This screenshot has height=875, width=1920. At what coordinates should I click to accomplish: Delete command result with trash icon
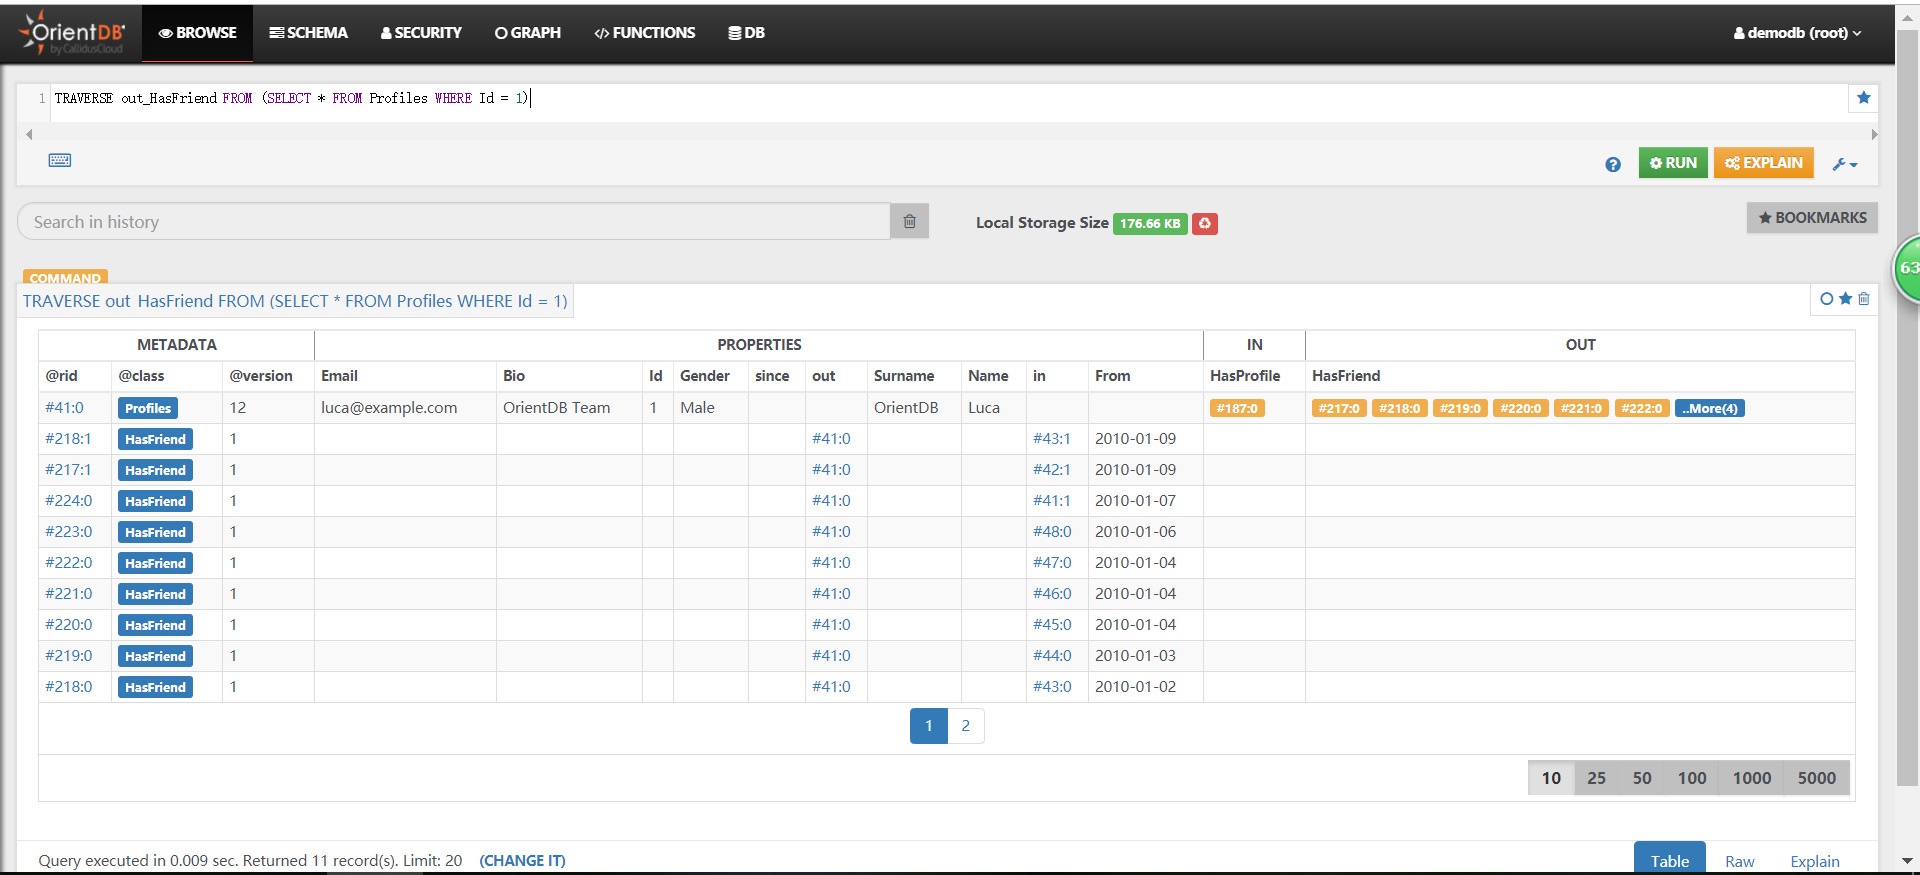pos(1864,299)
